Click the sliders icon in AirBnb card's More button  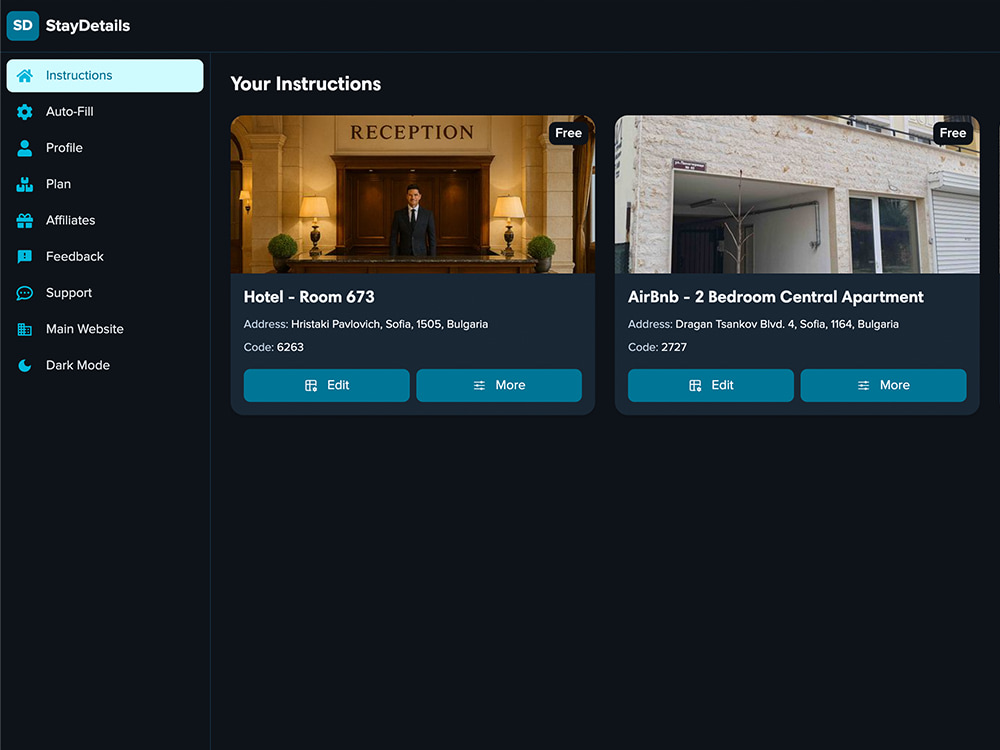pos(864,385)
